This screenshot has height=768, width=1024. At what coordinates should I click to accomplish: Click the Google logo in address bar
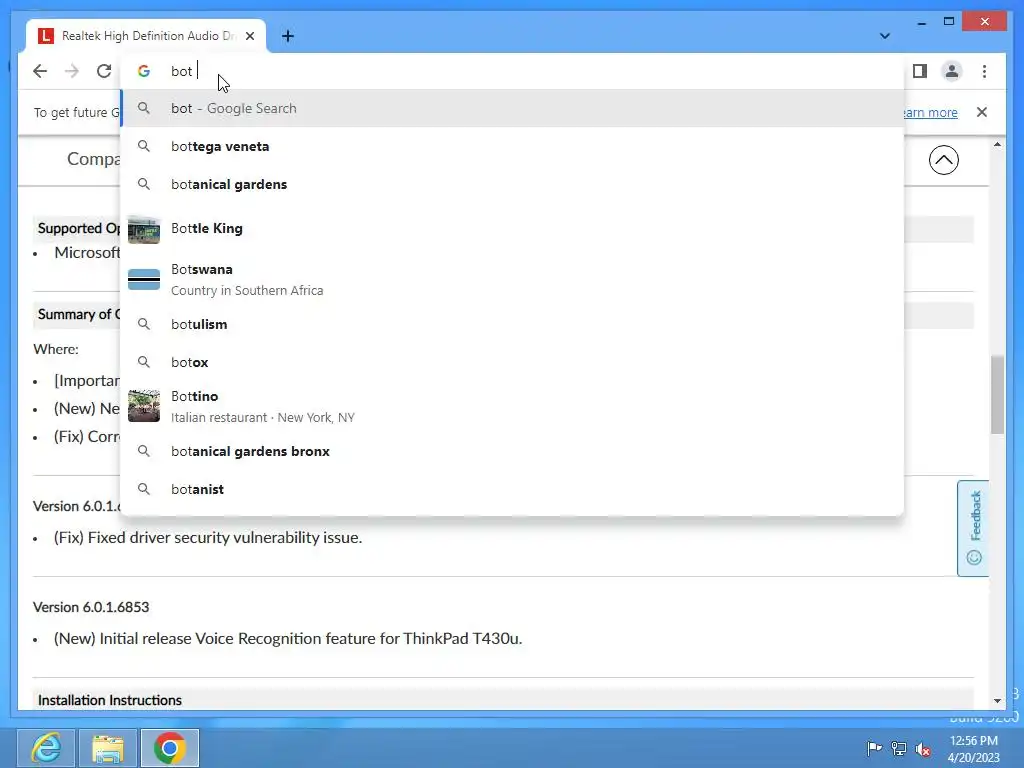click(144, 71)
